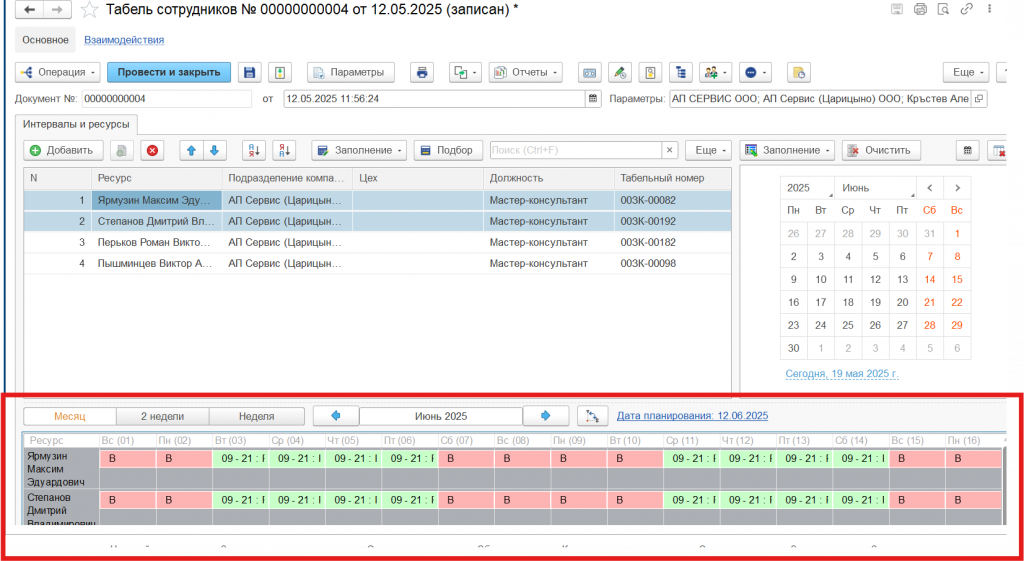This screenshot has width=1024, height=561.
Task: Click the Провести и закрыть button
Action: [x=169, y=73]
